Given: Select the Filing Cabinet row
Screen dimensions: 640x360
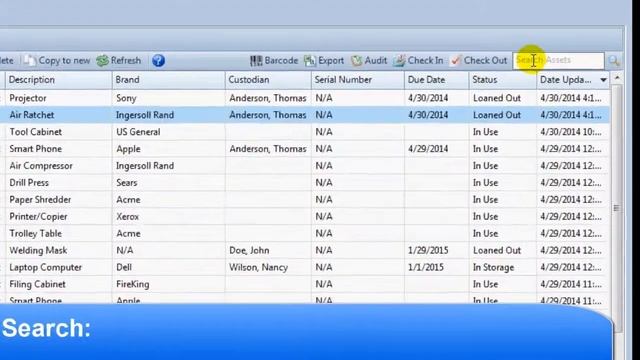Looking at the screenshot, I should pyautogui.click(x=305, y=284).
